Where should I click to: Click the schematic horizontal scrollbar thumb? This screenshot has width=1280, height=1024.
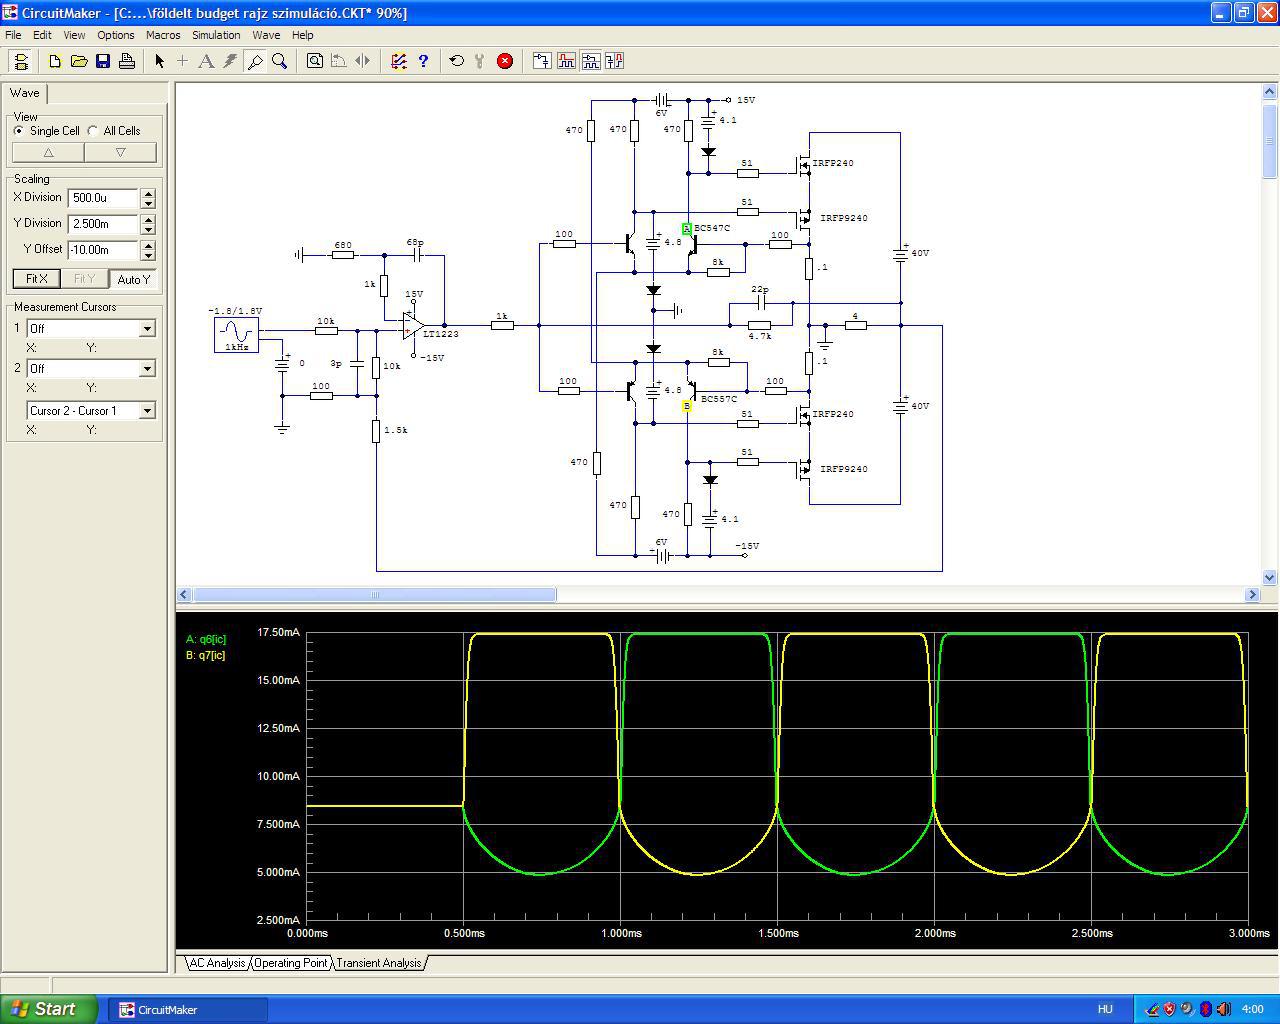pyautogui.click(x=374, y=595)
